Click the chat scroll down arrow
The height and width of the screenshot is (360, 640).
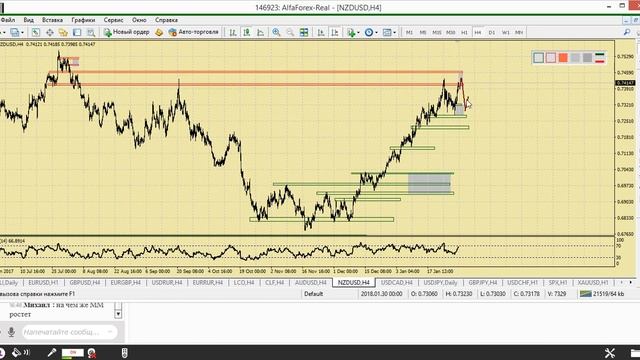(118, 314)
